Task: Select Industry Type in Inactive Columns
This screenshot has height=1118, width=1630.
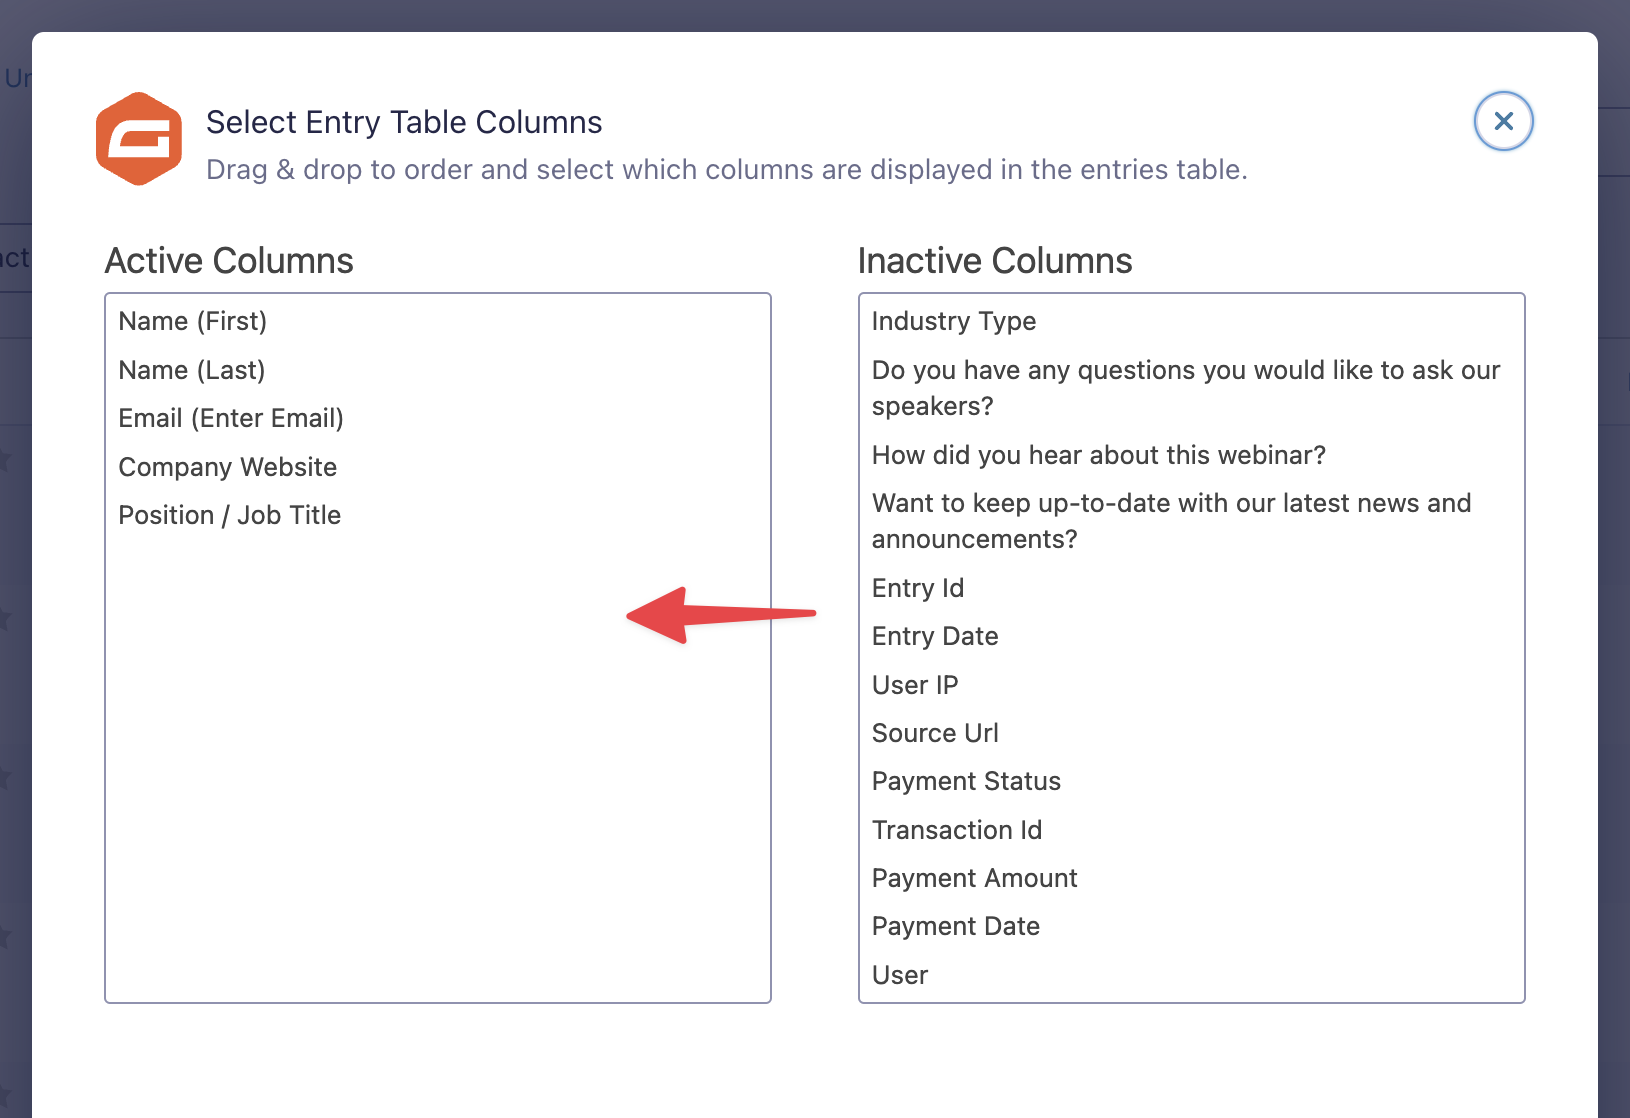Action: [x=954, y=321]
